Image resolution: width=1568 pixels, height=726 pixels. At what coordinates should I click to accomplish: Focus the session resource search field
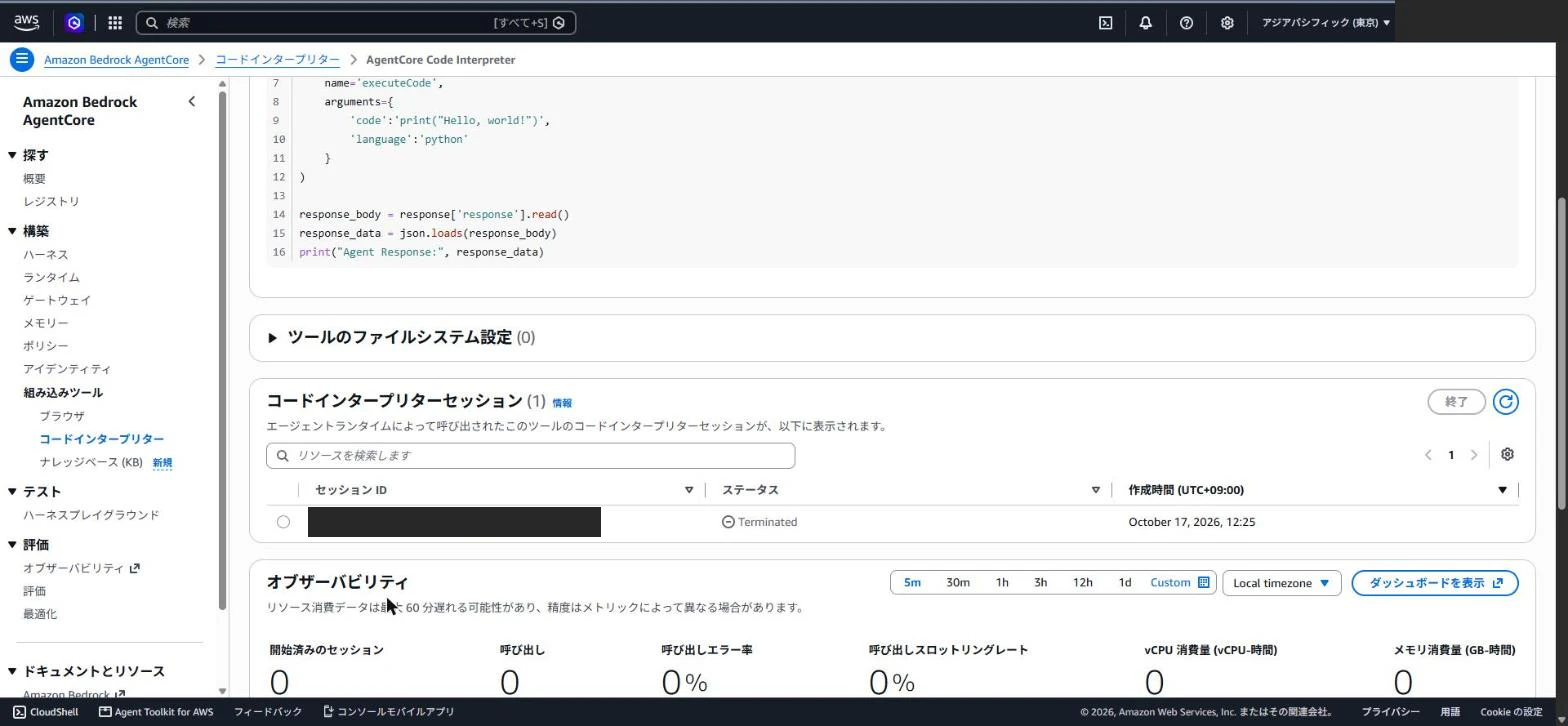pyautogui.click(x=530, y=455)
